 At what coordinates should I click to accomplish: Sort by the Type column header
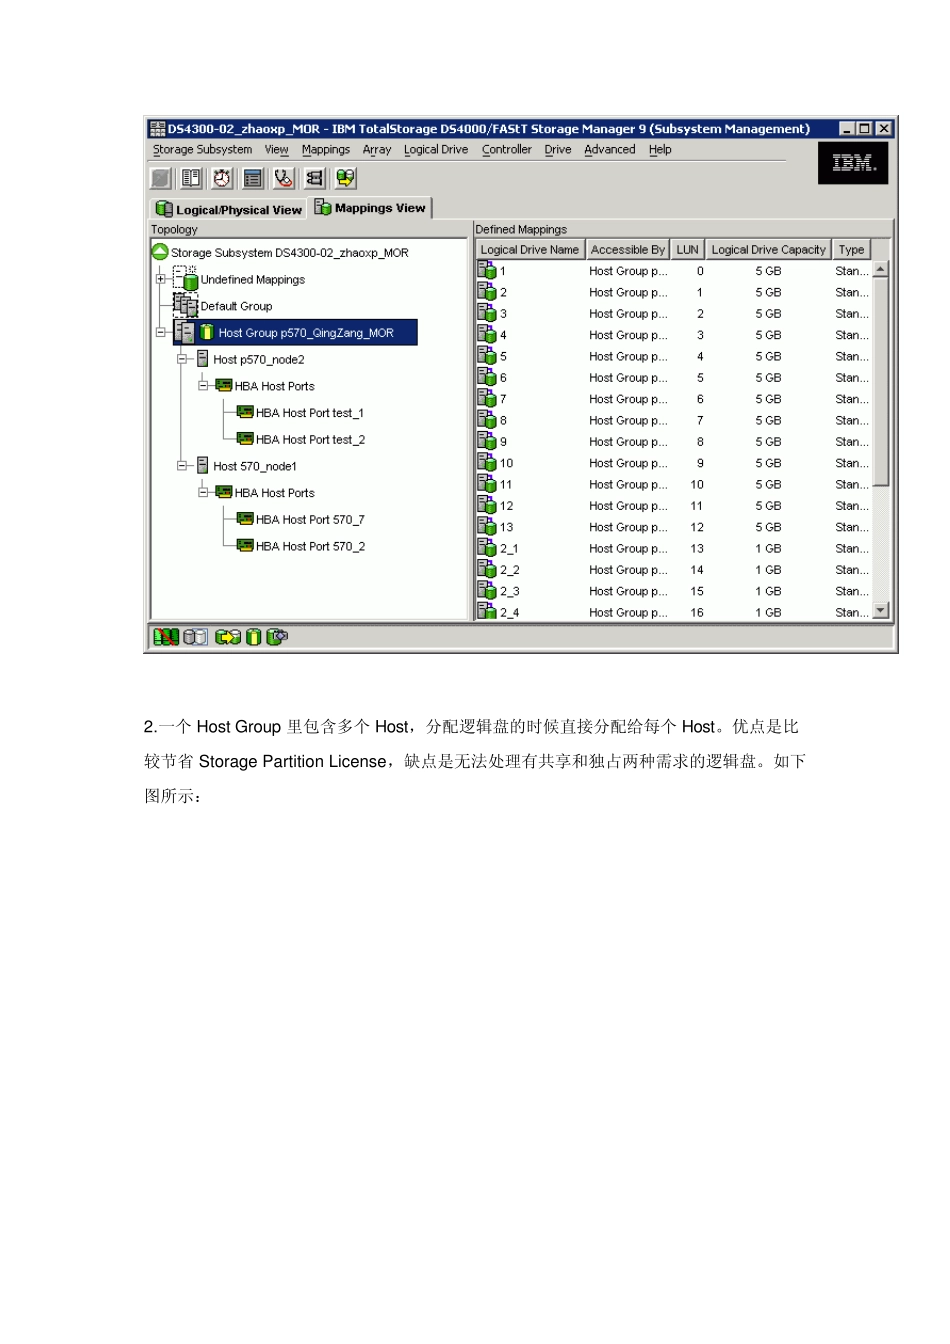tap(852, 250)
